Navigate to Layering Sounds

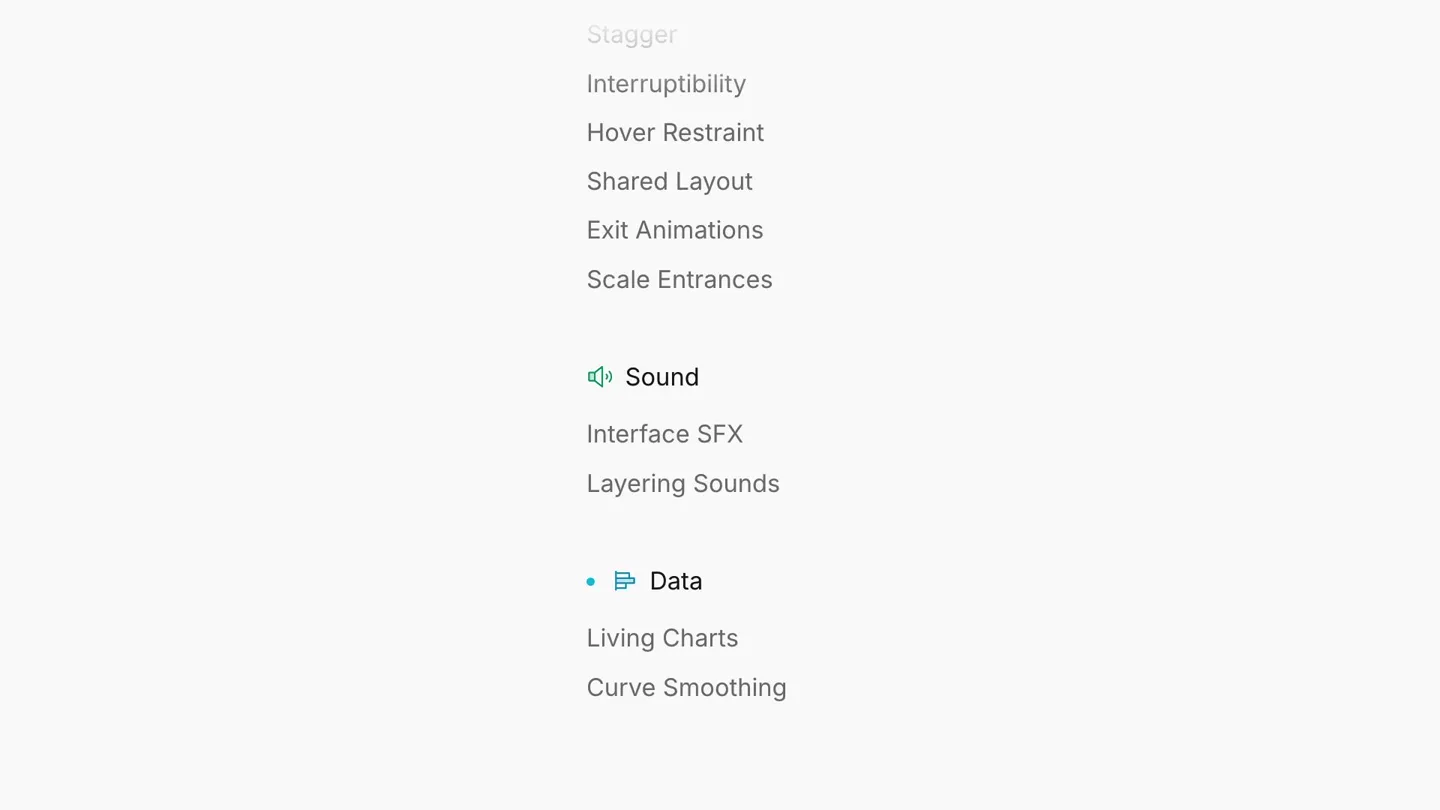click(683, 484)
